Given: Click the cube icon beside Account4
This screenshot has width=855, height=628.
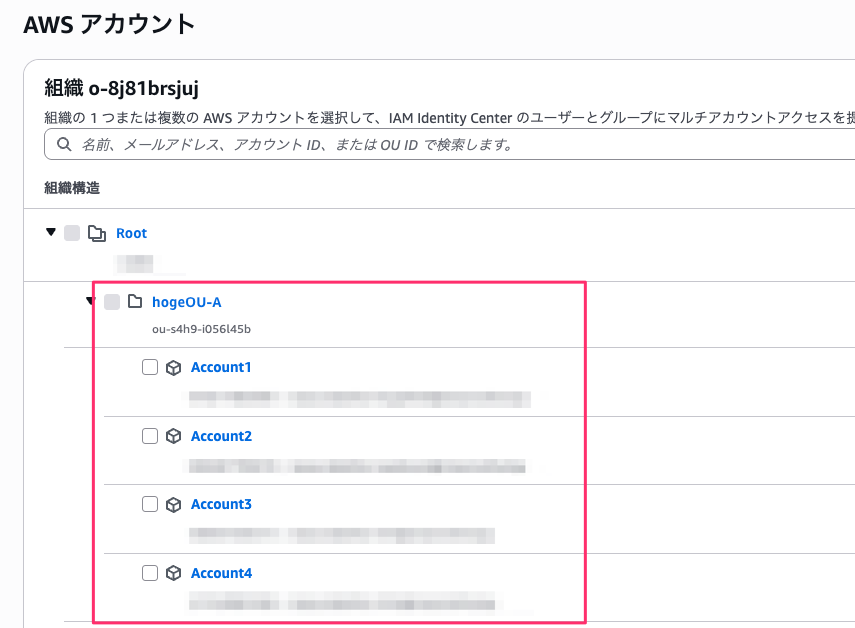Looking at the screenshot, I should (173, 573).
